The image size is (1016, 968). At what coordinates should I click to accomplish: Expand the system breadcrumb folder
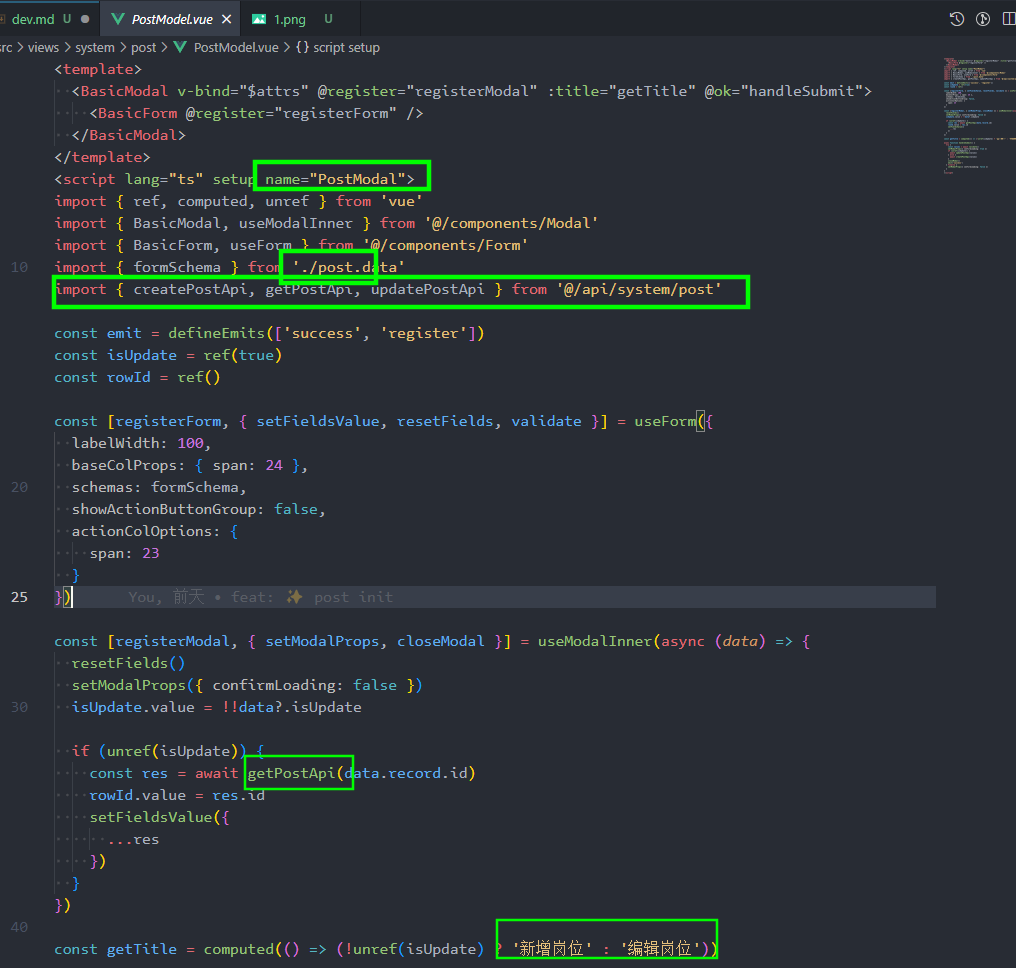pyautogui.click(x=95, y=47)
